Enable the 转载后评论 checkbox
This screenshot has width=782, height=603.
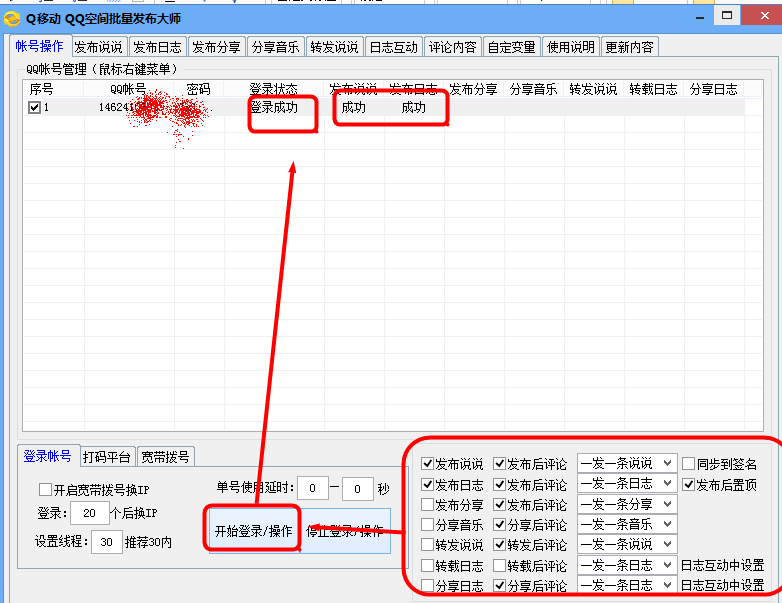point(499,565)
